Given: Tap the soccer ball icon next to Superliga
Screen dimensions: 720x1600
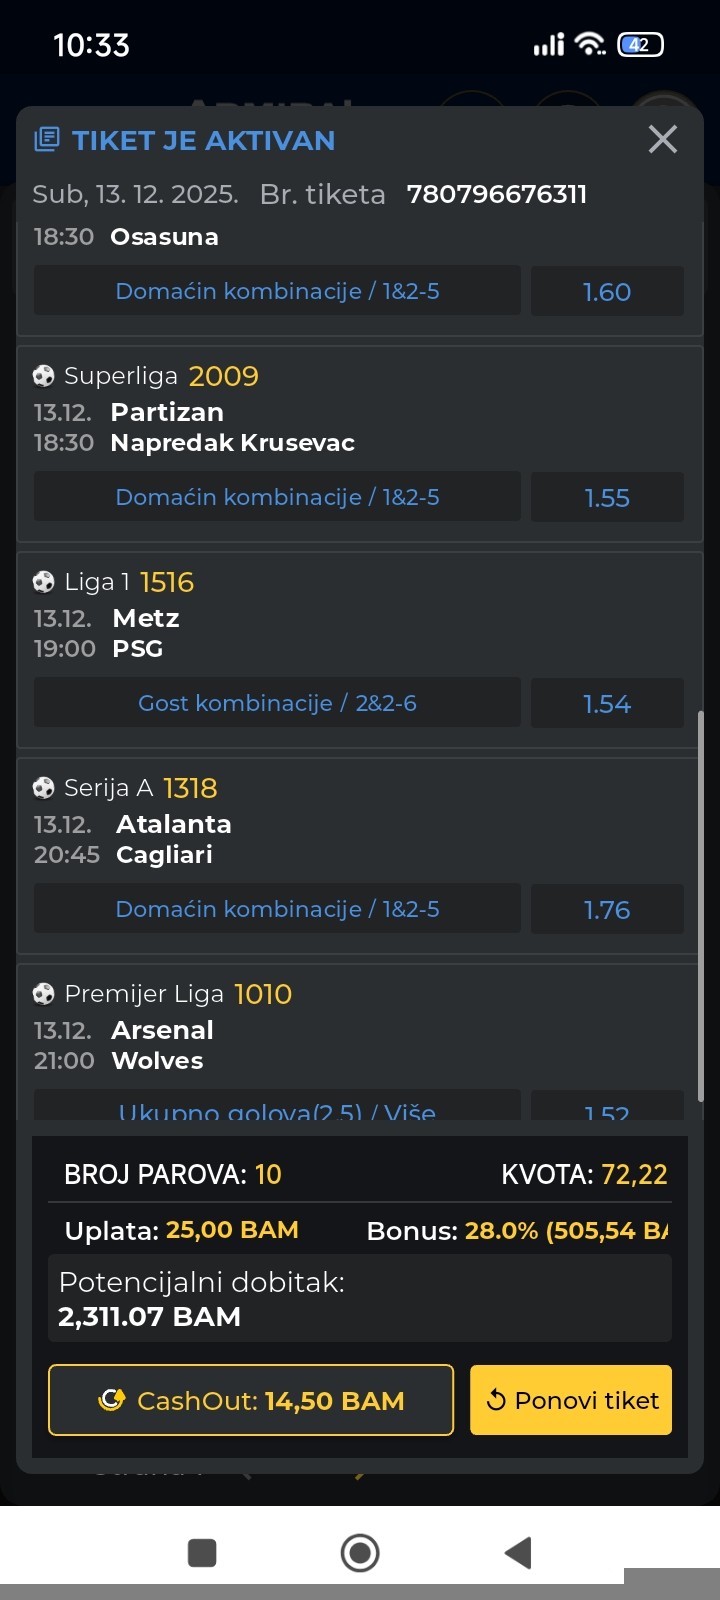Looking at the screenshot, I should 44,376.
